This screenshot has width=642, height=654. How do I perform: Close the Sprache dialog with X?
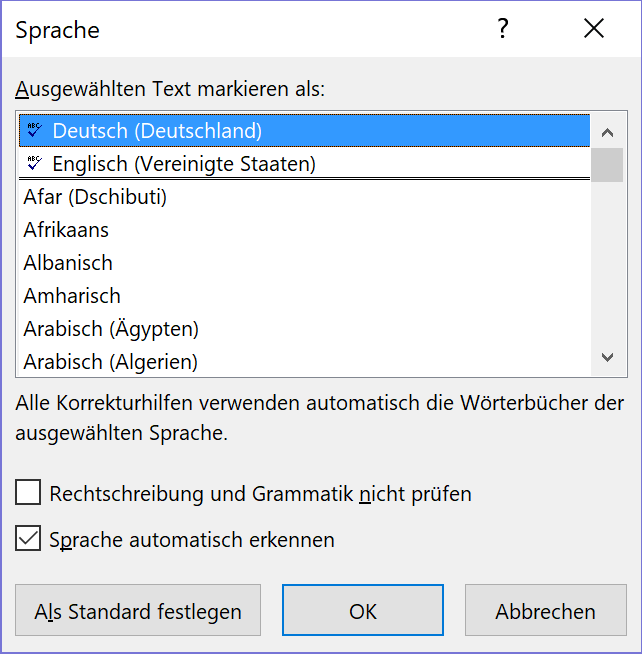pos(594,29)
